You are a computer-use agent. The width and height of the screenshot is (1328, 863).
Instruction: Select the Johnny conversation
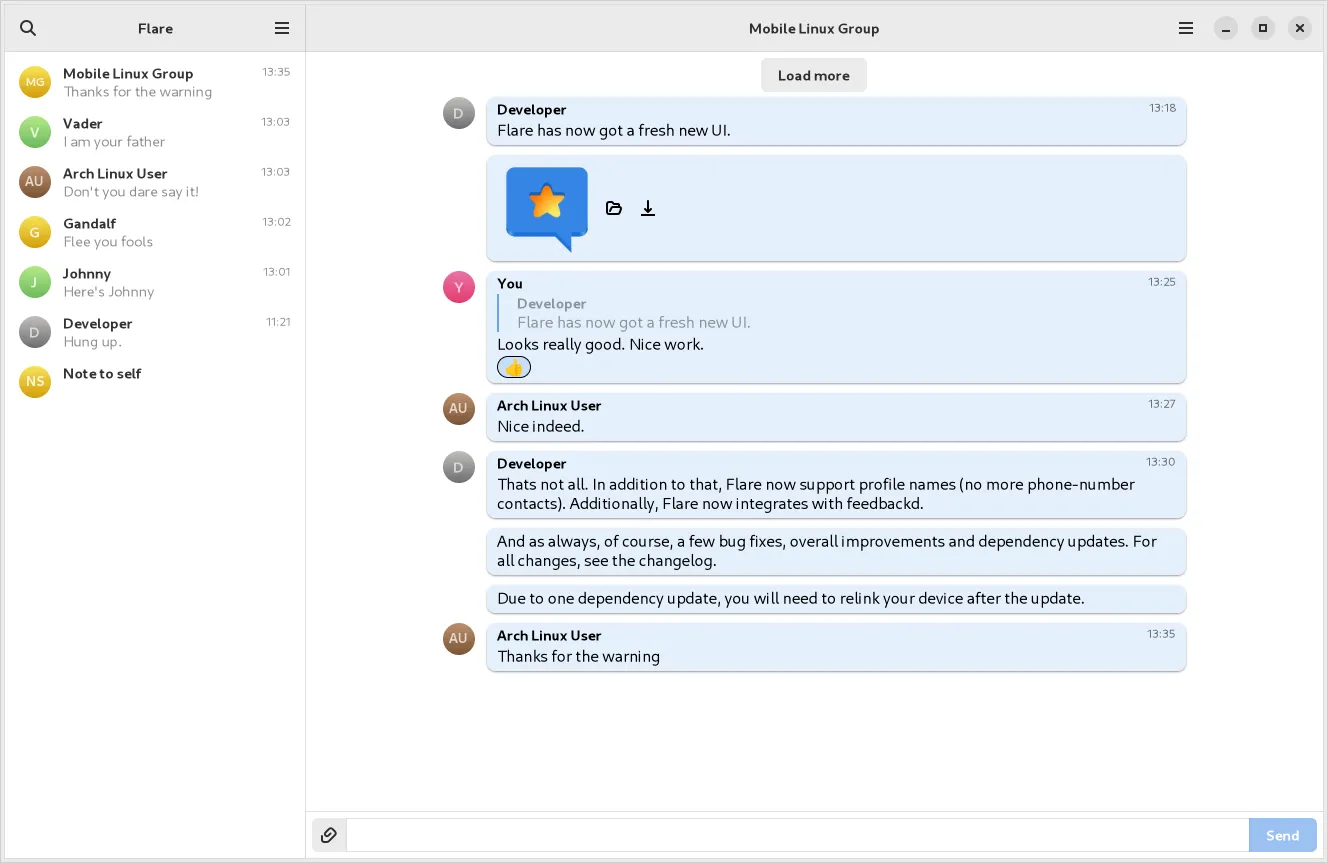[x=155, y=282]
